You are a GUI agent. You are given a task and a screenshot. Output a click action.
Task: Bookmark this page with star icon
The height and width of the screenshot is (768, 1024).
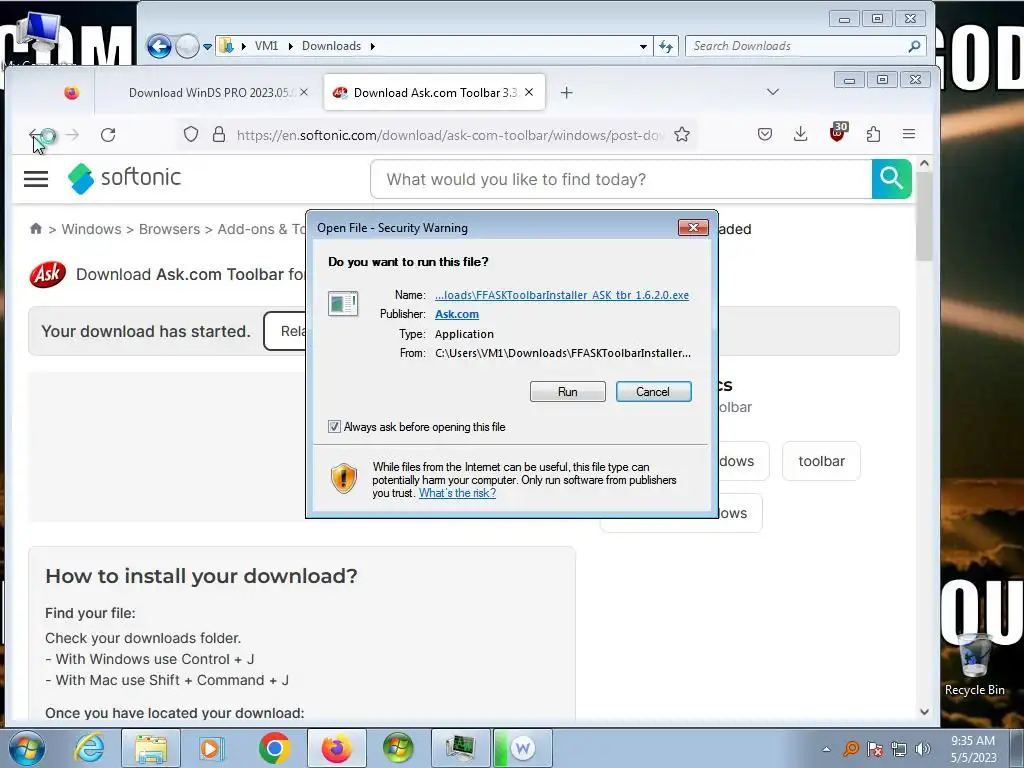(682, 135)
